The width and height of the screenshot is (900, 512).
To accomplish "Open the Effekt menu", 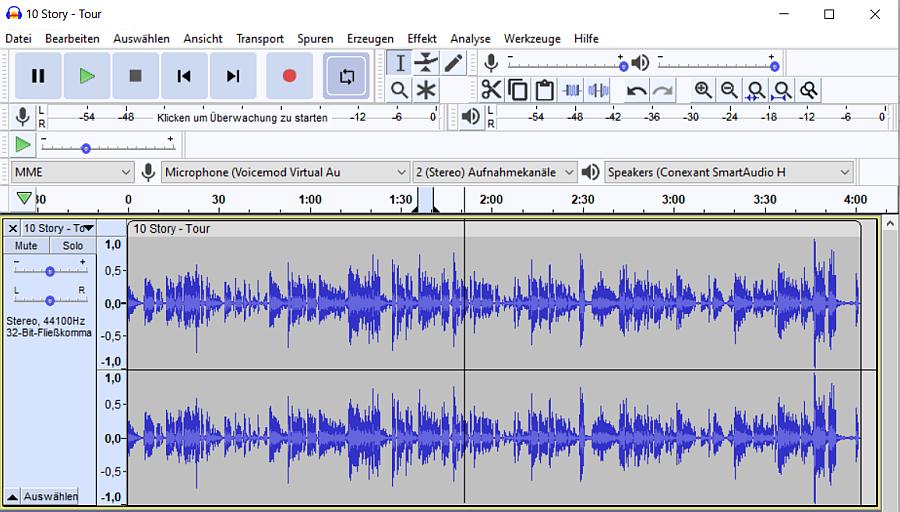I will [x=422, y=38].
